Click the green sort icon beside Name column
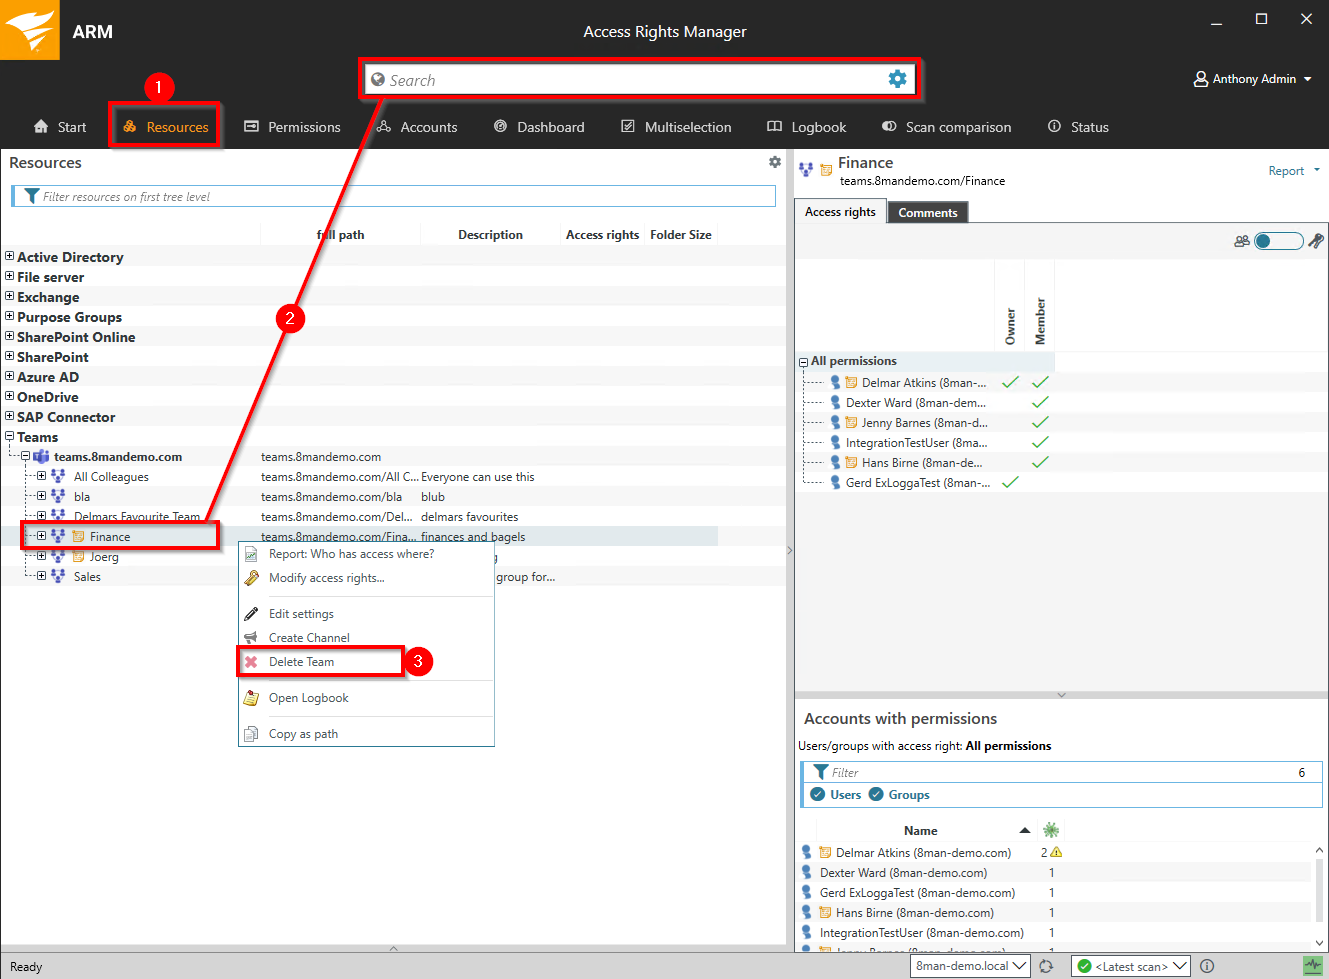This screenshot has width=1329, height=979. click(x=1050, y=830)
